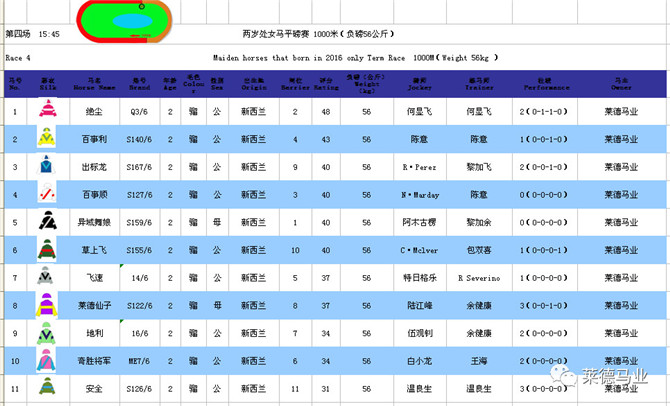670x406 pixels.
Task: Click rating cell '43'
Action: tap(326, 140)
